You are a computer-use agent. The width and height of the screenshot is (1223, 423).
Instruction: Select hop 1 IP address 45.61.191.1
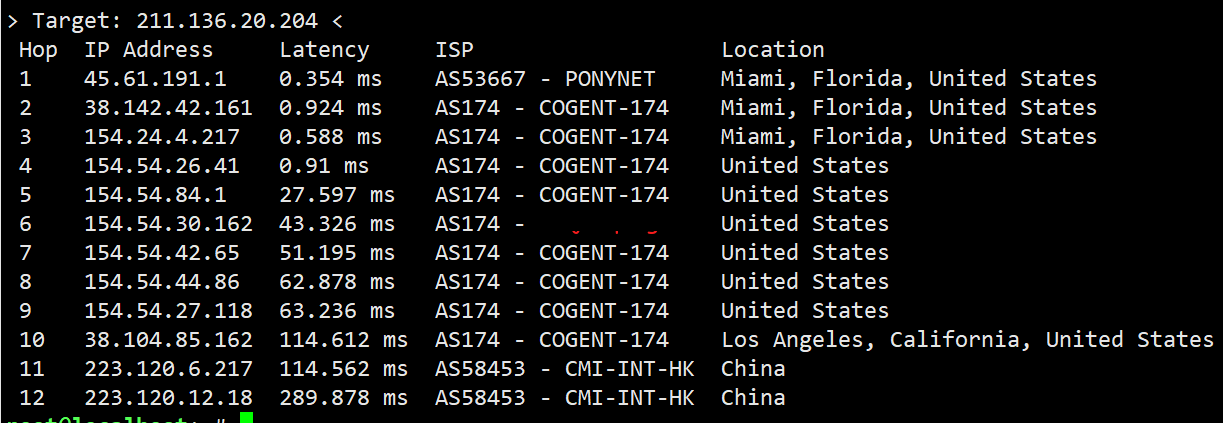155,78
